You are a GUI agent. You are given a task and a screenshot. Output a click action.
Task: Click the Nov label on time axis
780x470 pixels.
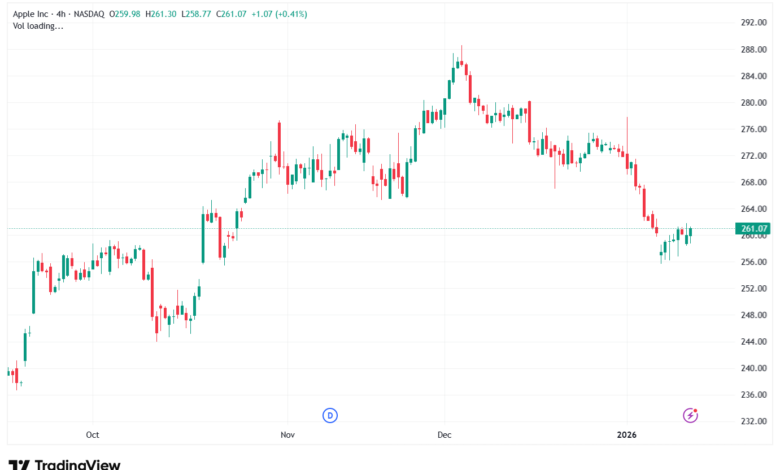287,435
